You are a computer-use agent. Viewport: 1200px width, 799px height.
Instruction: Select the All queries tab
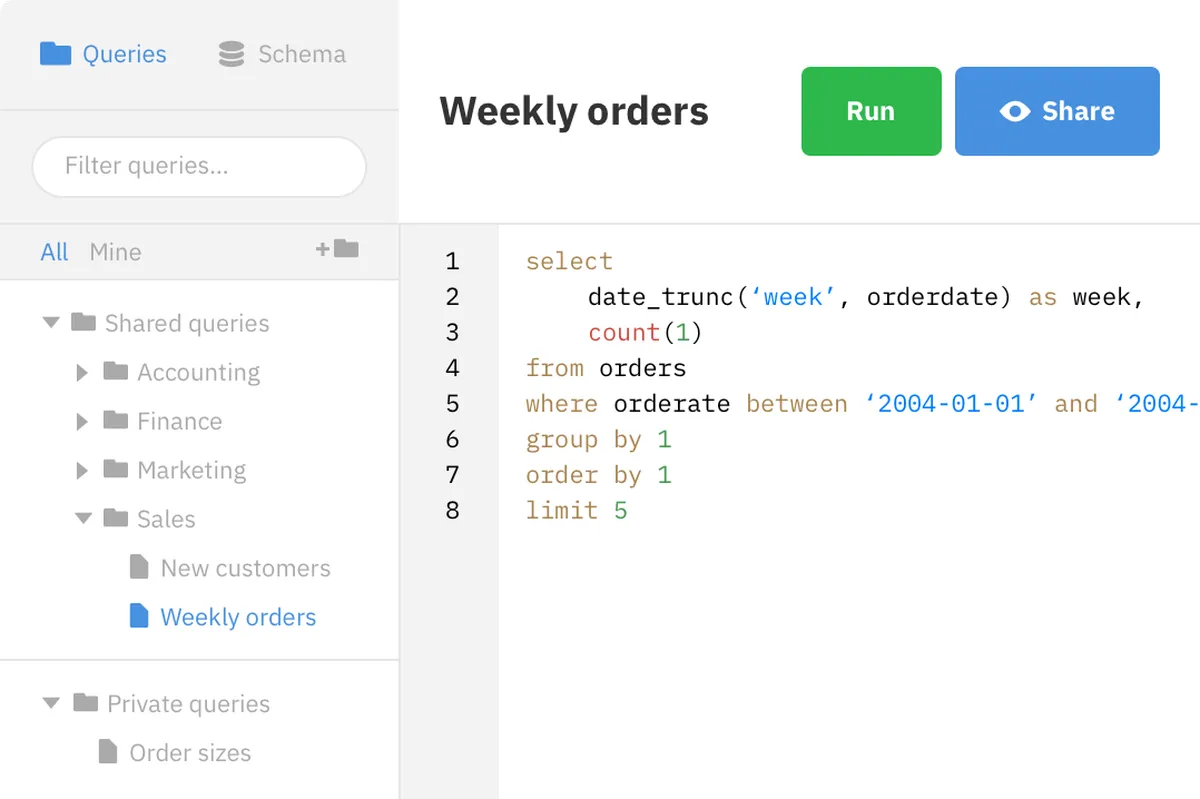[54, 252]
